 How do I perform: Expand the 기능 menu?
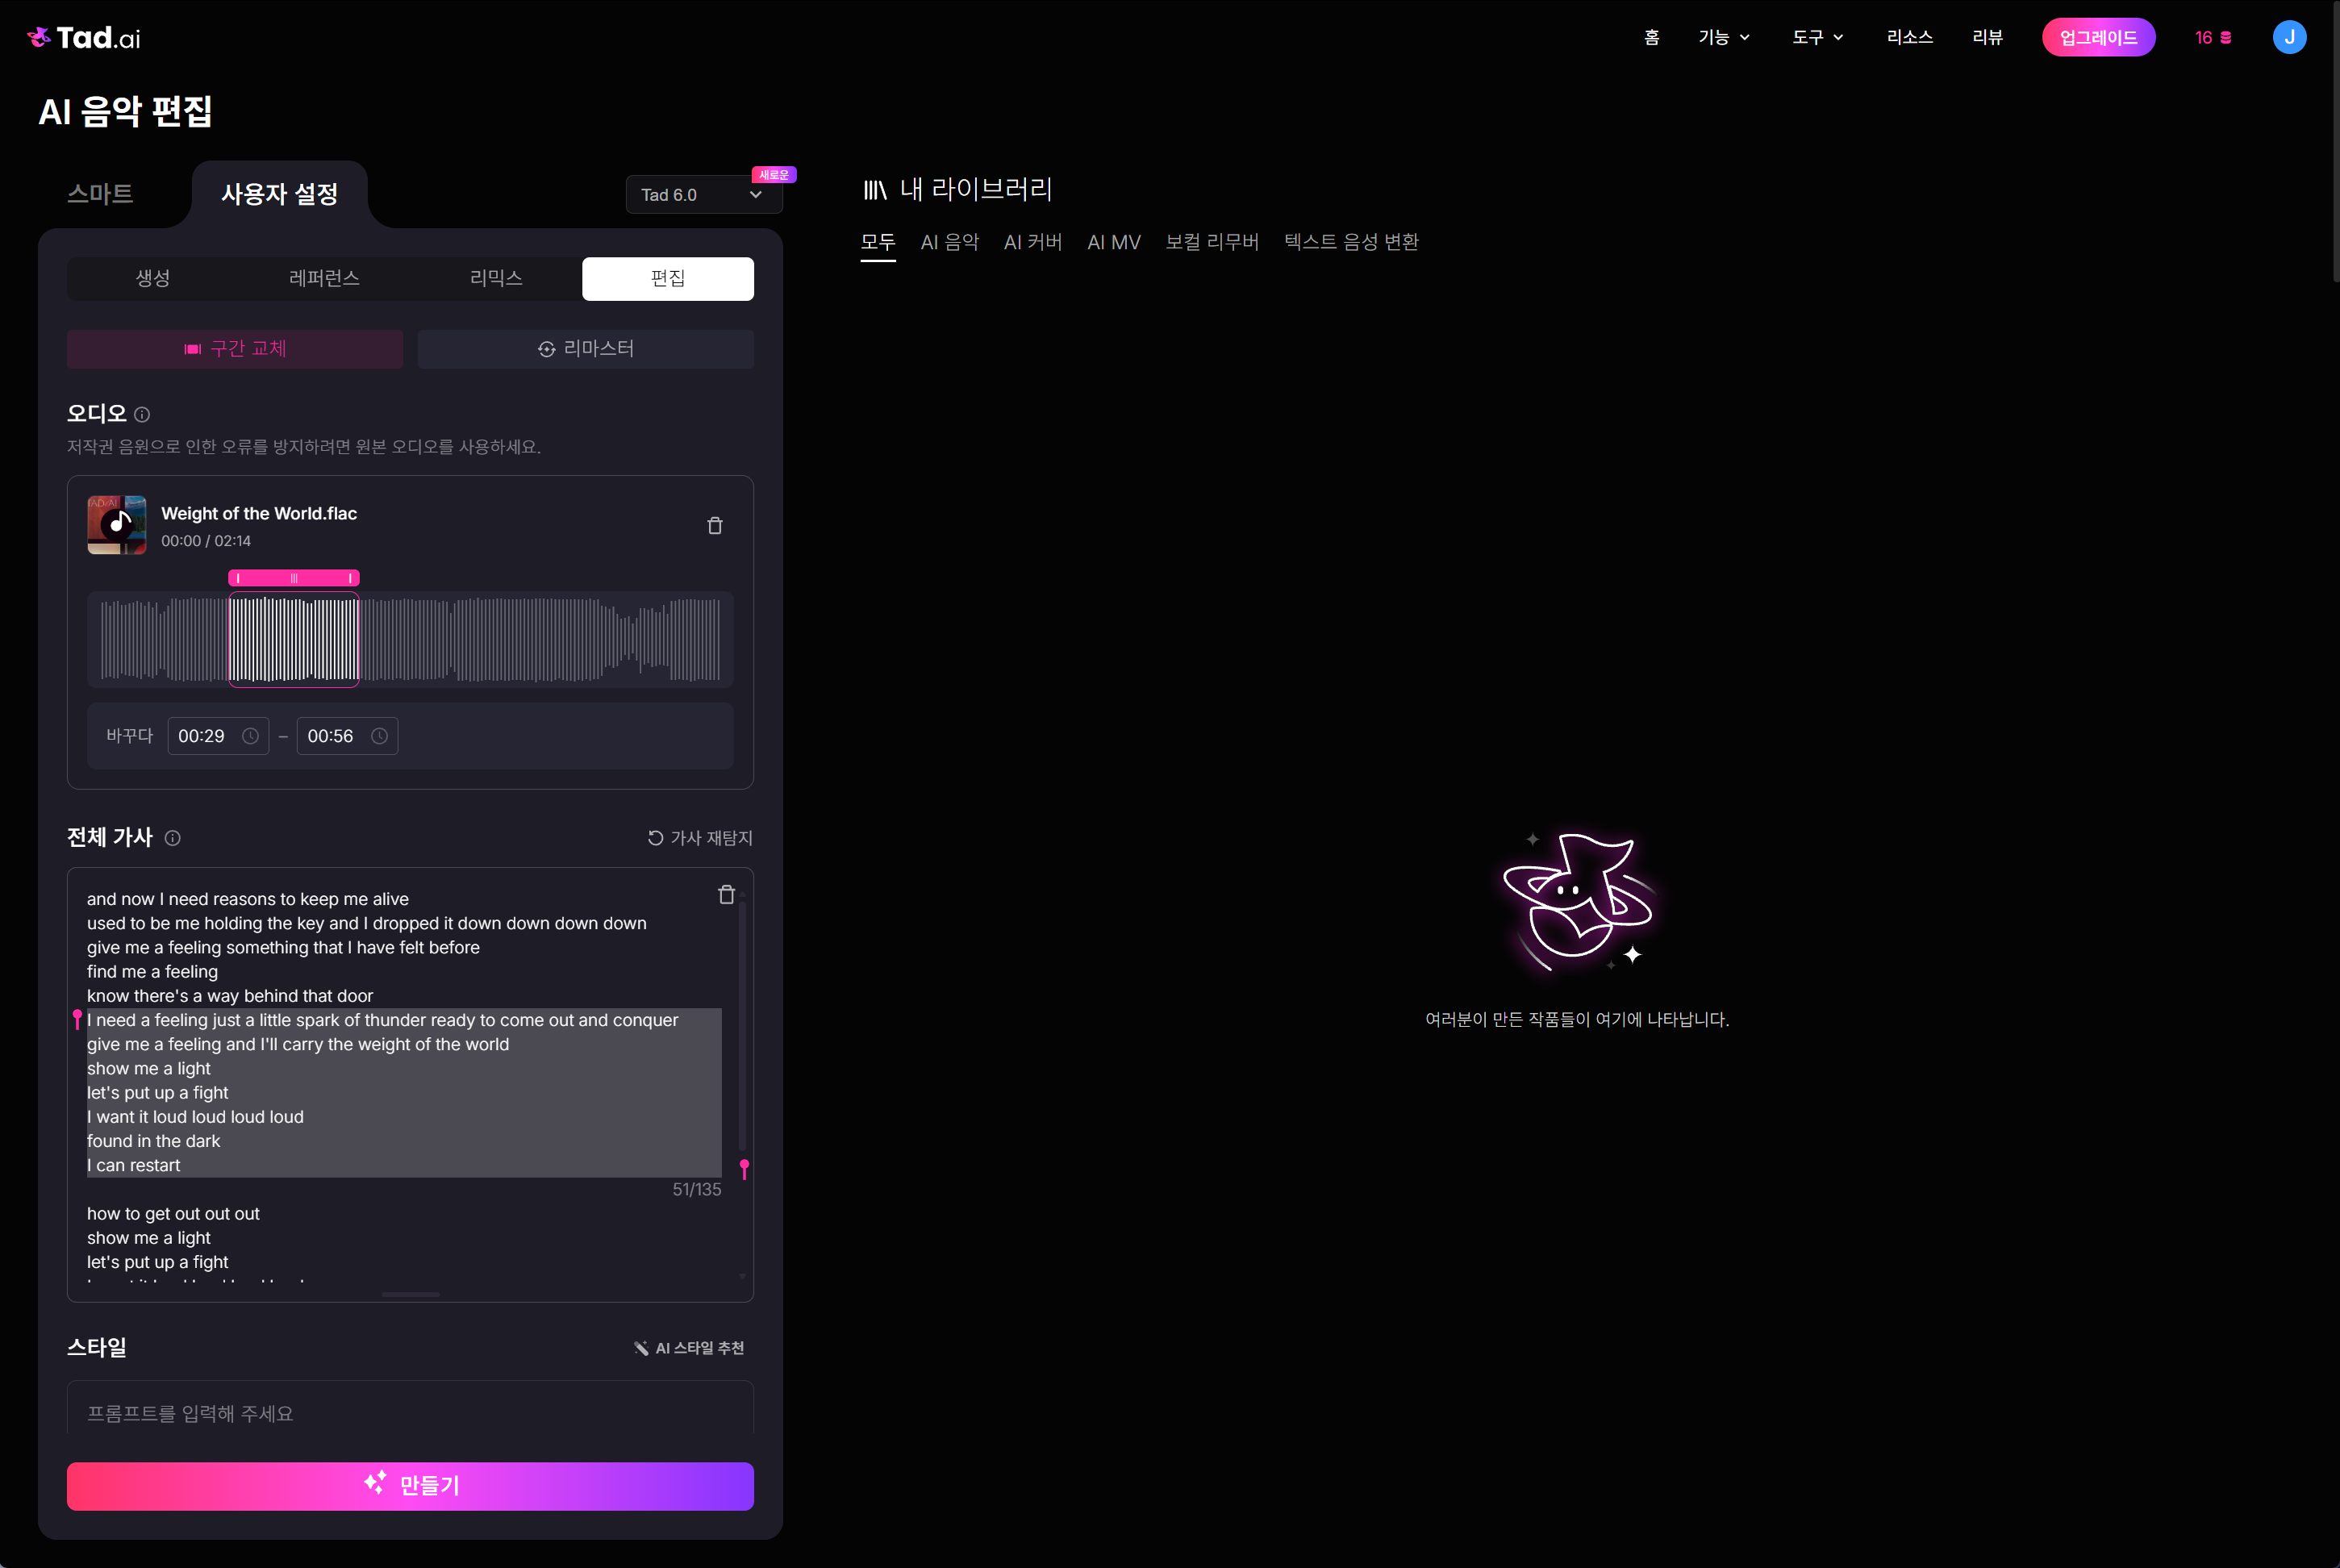tap(1724, 38)
